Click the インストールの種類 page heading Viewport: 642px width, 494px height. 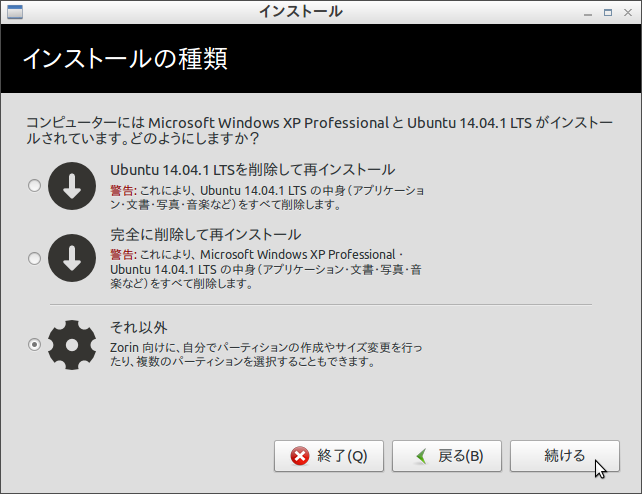pos(125,59)
